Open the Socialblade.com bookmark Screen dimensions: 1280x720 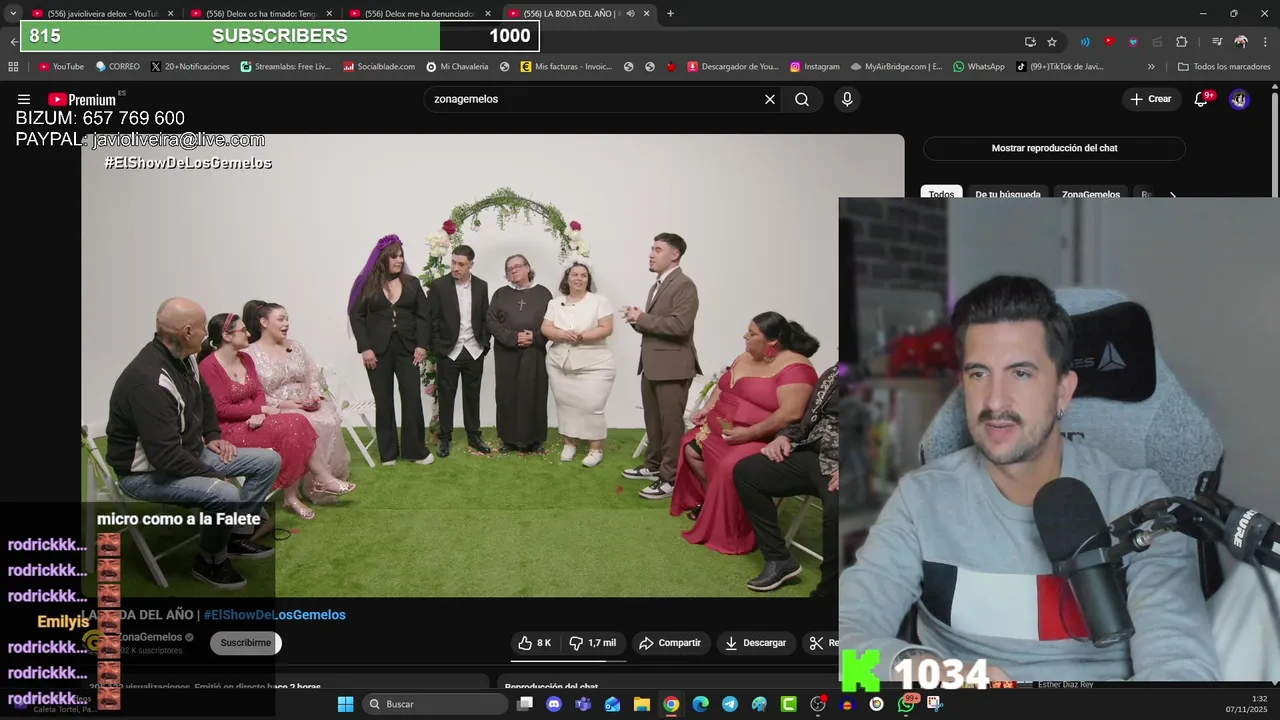point(378,67)
